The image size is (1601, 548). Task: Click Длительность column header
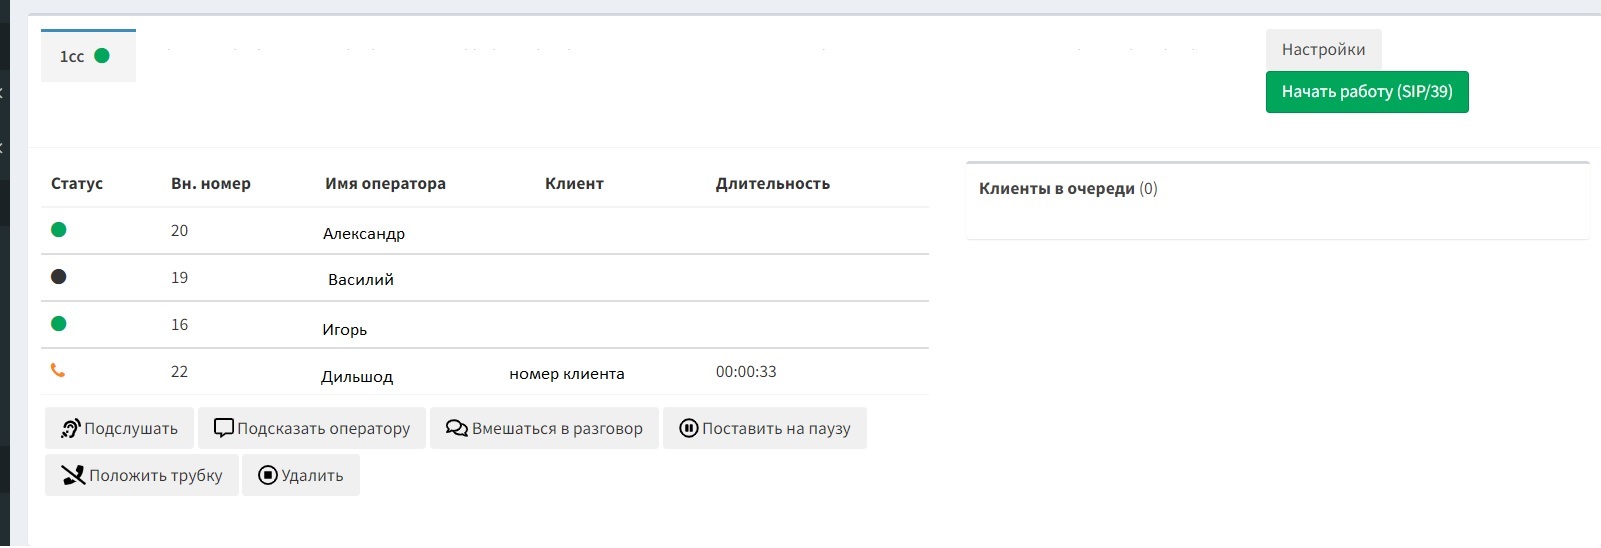[773, 184]
